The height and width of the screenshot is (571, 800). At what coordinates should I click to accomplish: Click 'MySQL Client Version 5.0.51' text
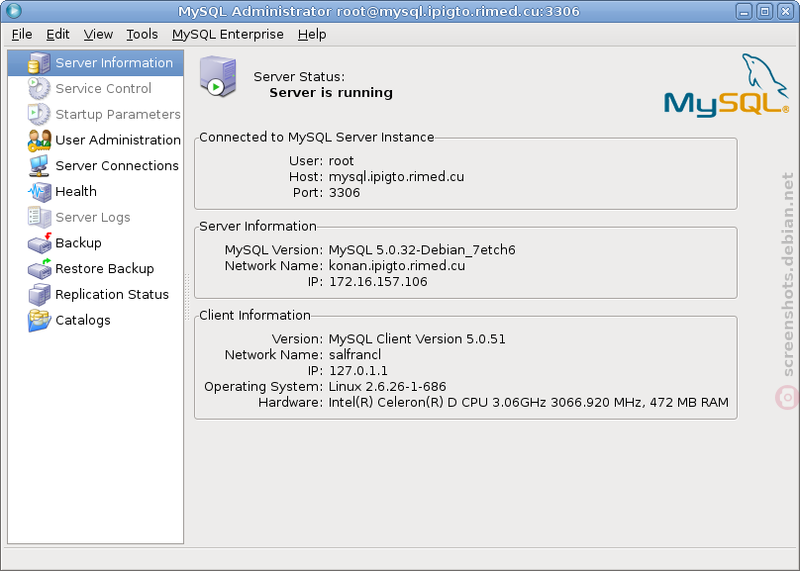(417, 339)
